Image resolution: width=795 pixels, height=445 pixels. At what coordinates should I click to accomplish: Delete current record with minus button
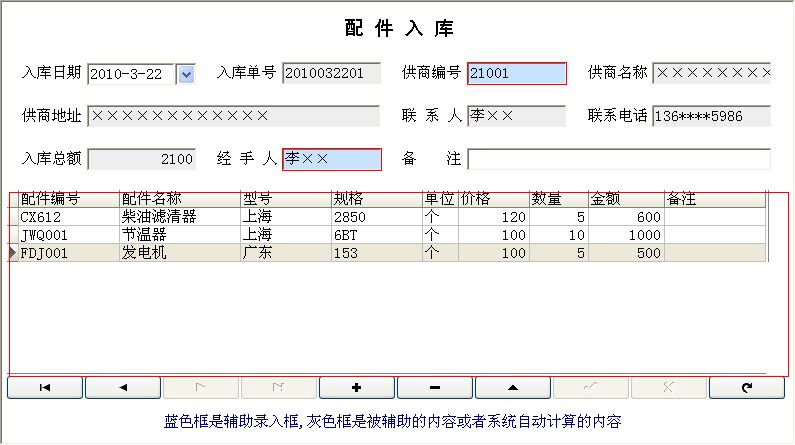pyautogui.click(x=435, y=388)
